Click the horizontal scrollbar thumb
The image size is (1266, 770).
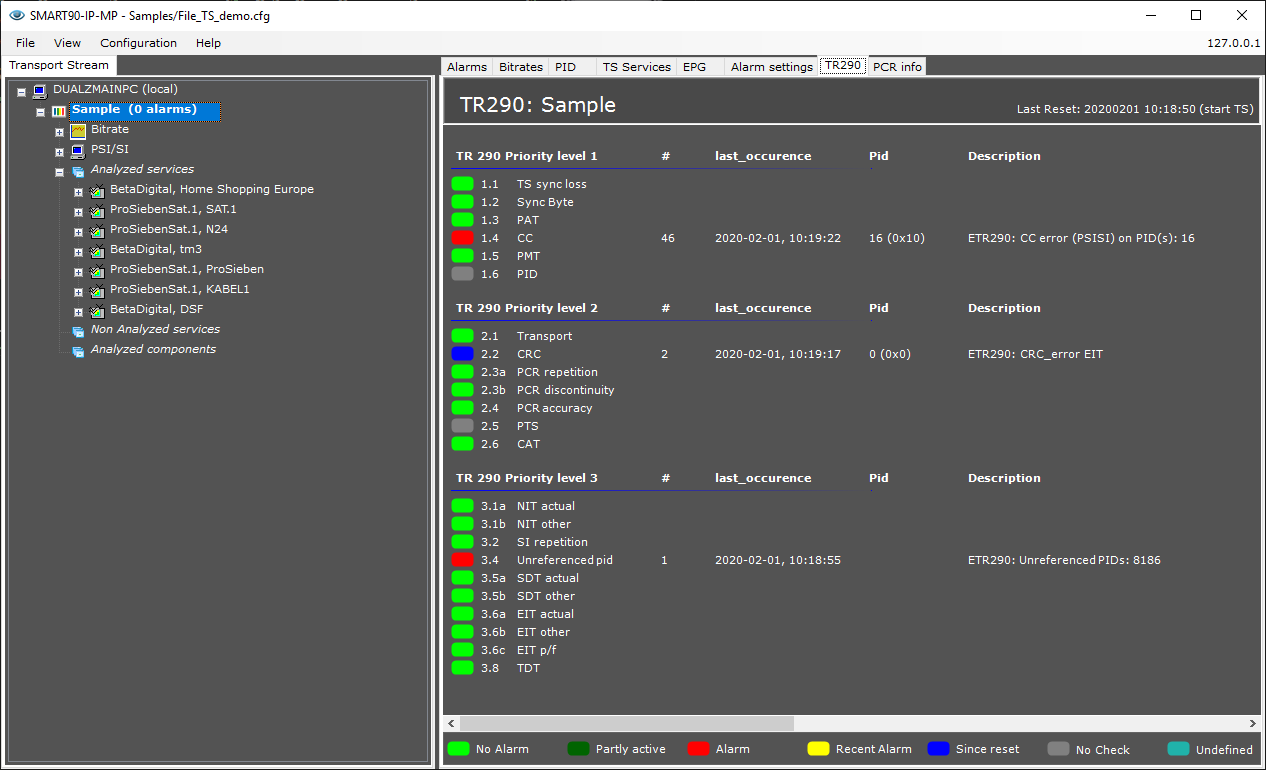(627, 723)
